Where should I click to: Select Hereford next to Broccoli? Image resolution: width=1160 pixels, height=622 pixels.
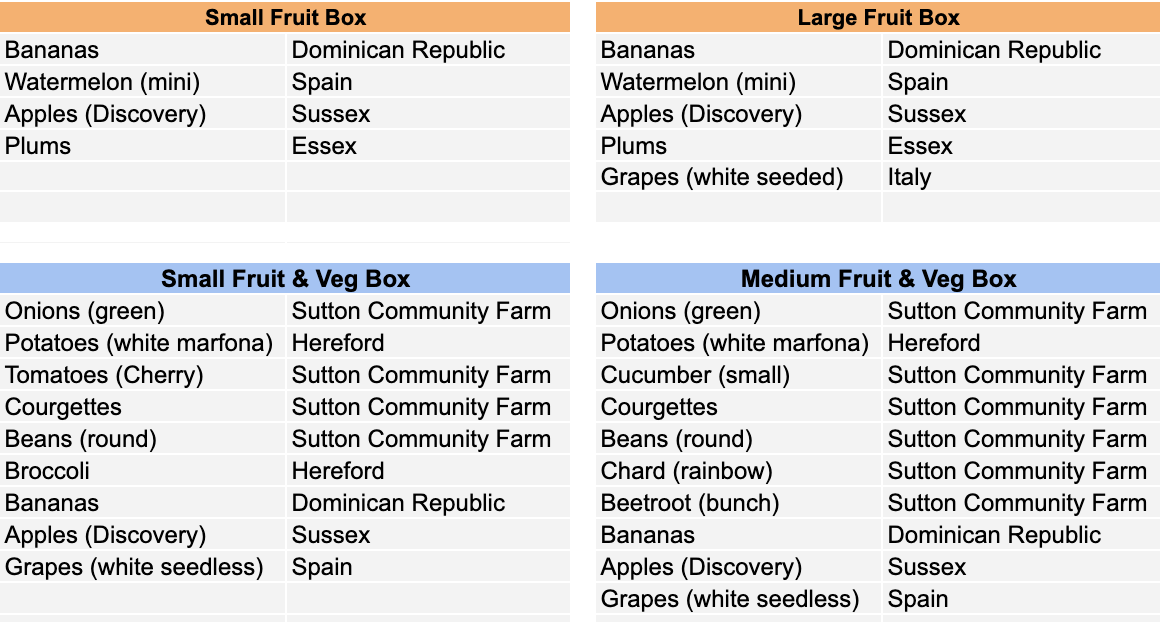428,471
